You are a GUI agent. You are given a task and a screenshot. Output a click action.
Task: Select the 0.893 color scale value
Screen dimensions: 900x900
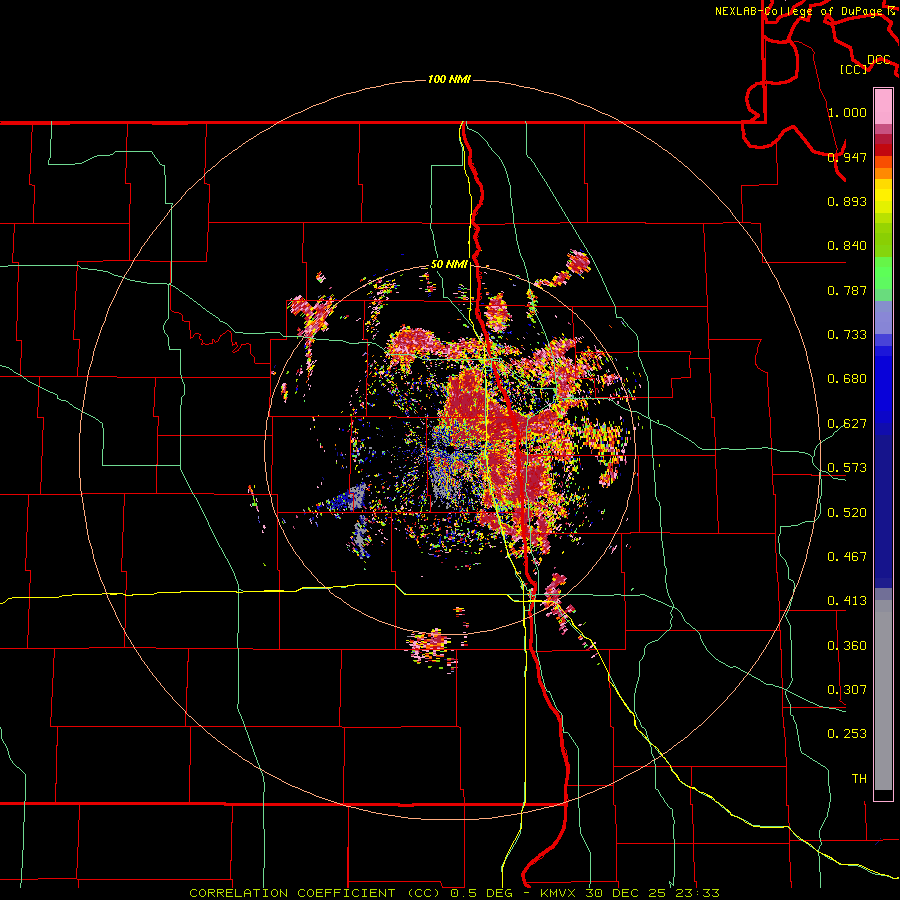[847, 201]
